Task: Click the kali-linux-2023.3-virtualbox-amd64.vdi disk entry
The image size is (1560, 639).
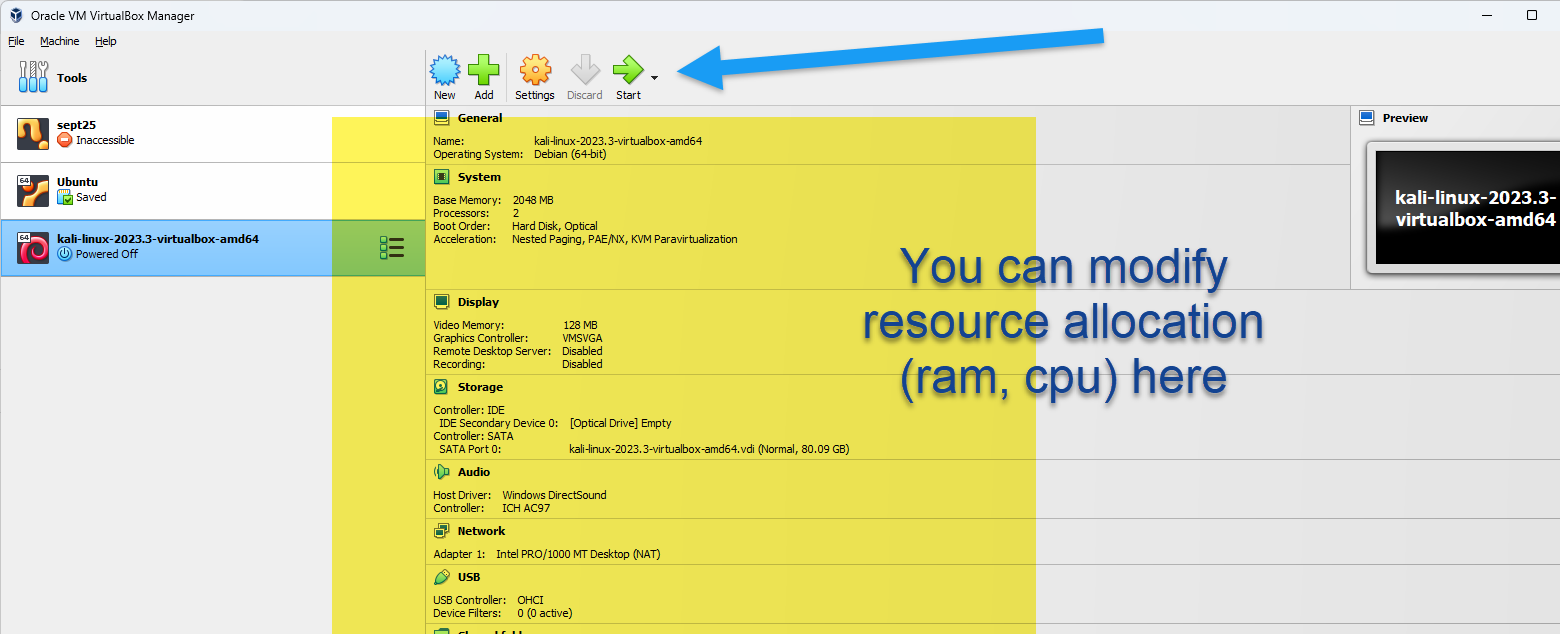Action: pos(709,449)
